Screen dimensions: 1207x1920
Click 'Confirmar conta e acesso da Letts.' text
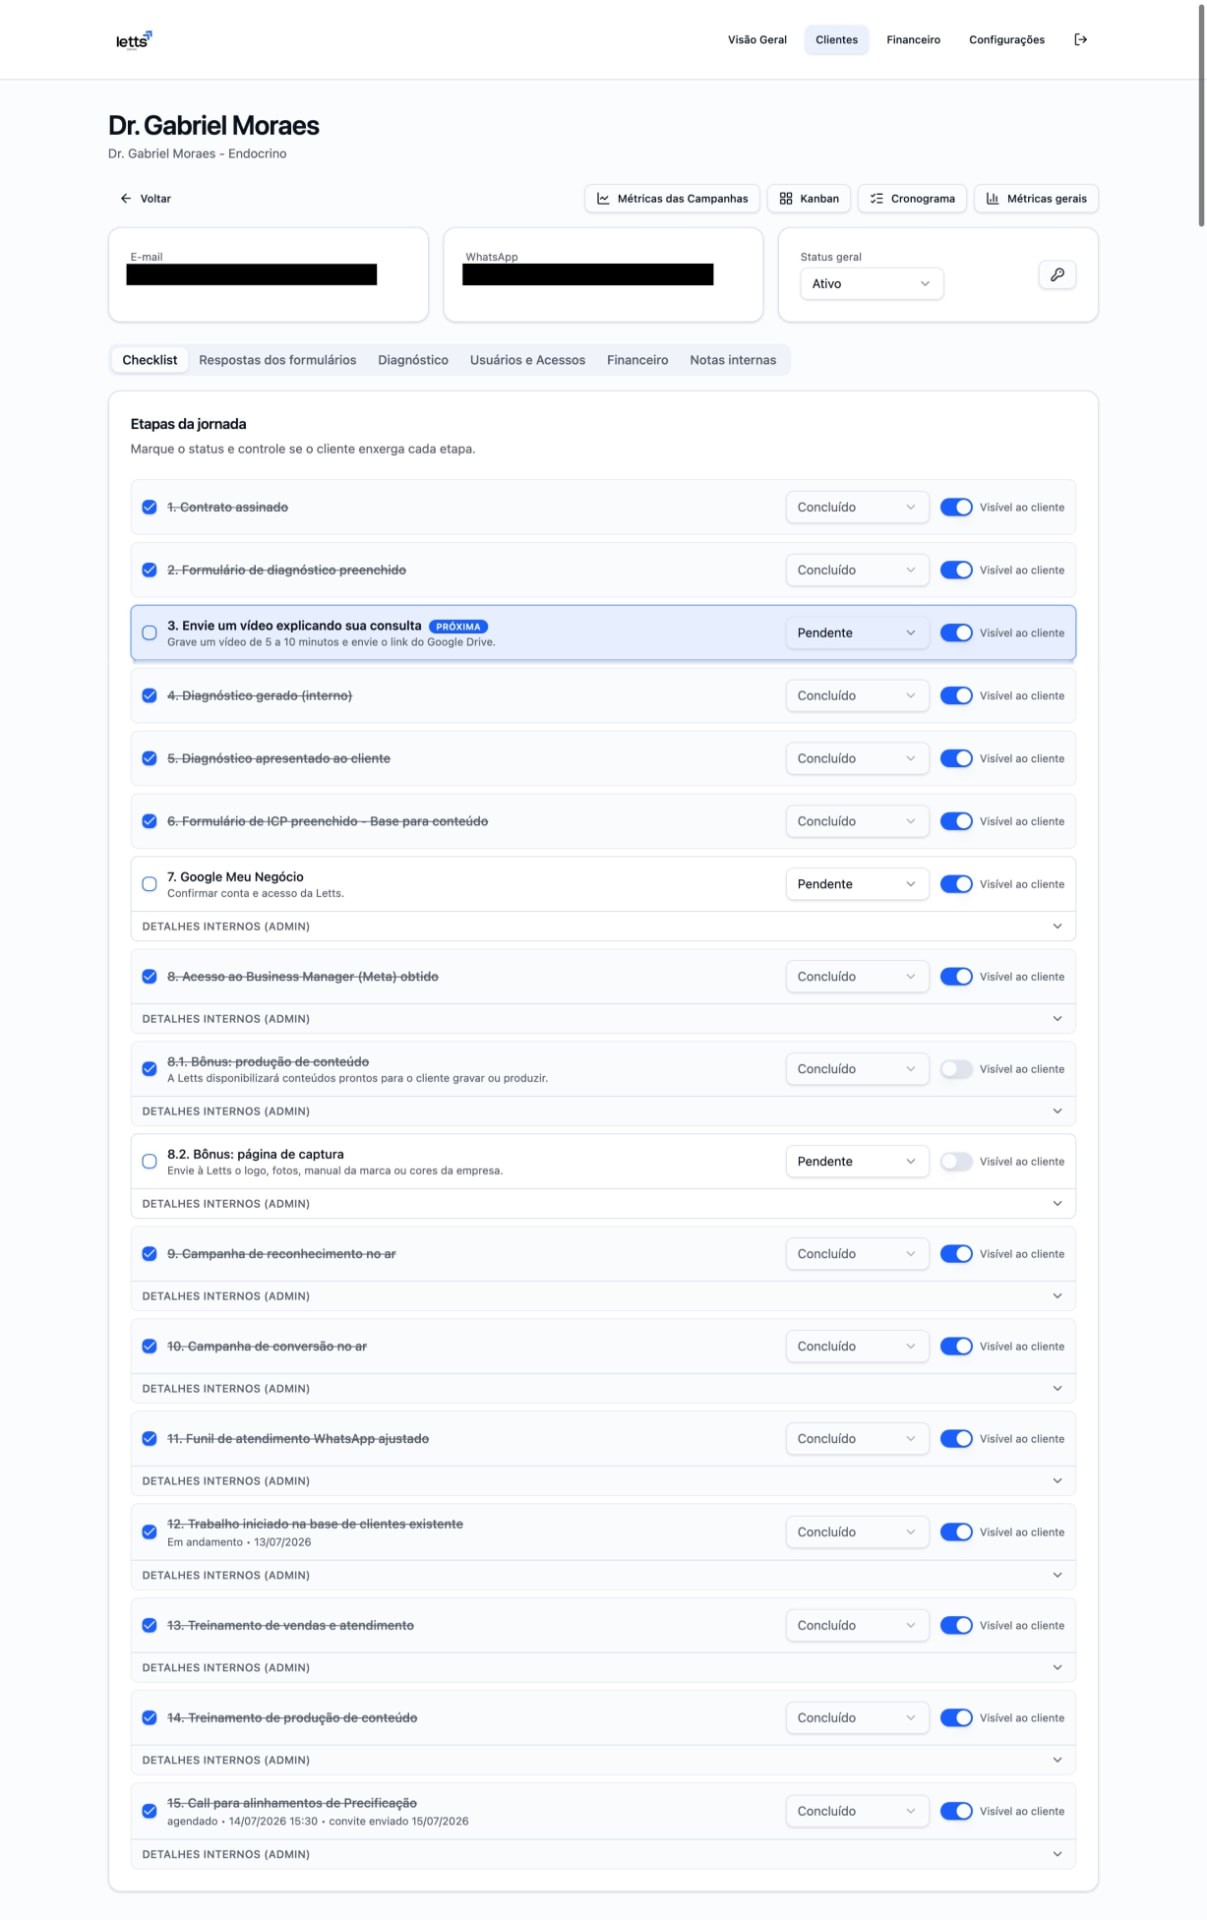click(x=255, y=894)
